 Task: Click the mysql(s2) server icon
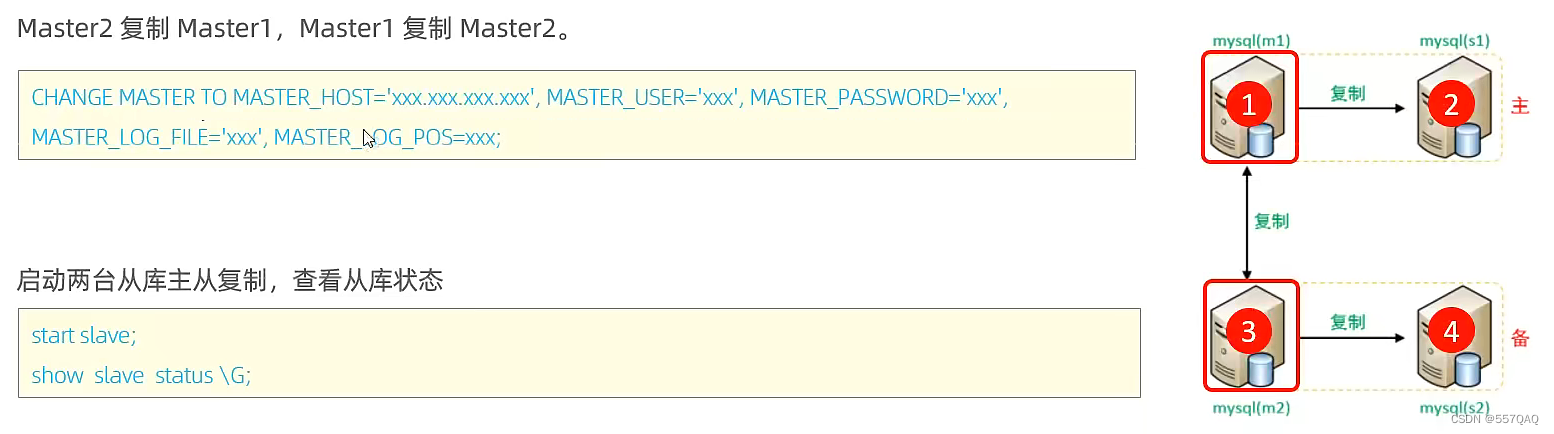1452,335
